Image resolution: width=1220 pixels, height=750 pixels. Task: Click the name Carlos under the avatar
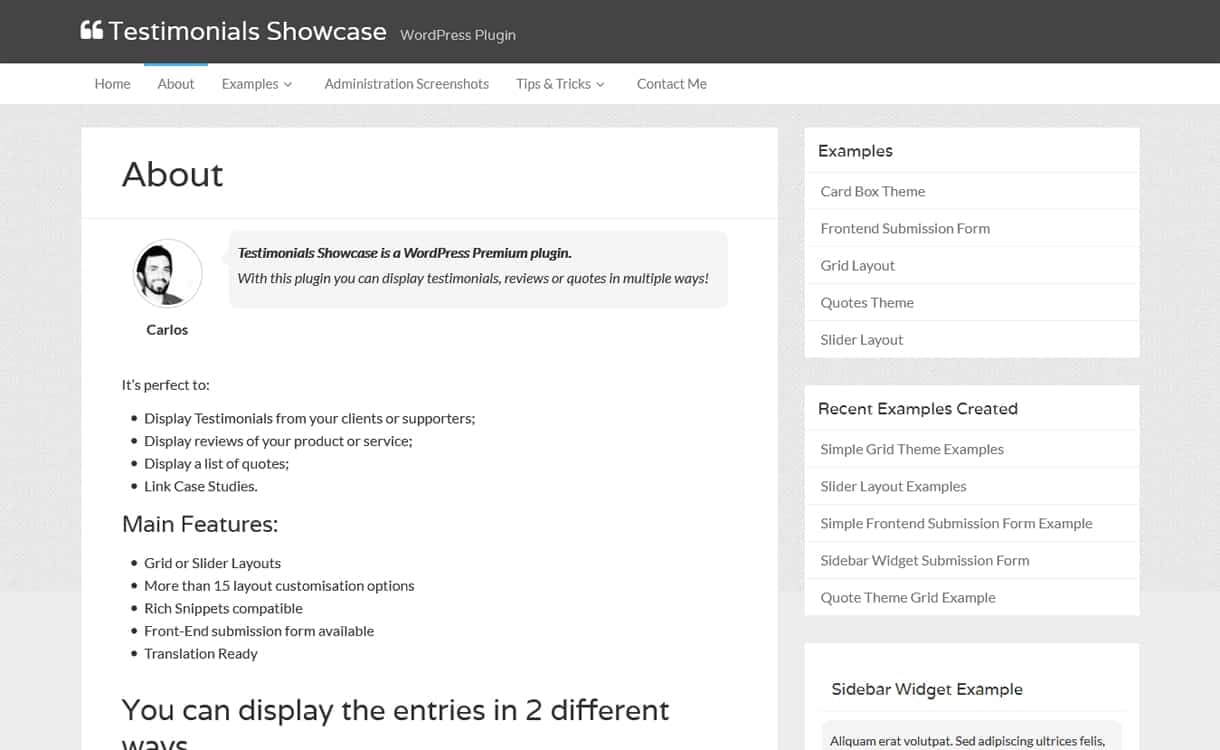[x=167, y=329]
